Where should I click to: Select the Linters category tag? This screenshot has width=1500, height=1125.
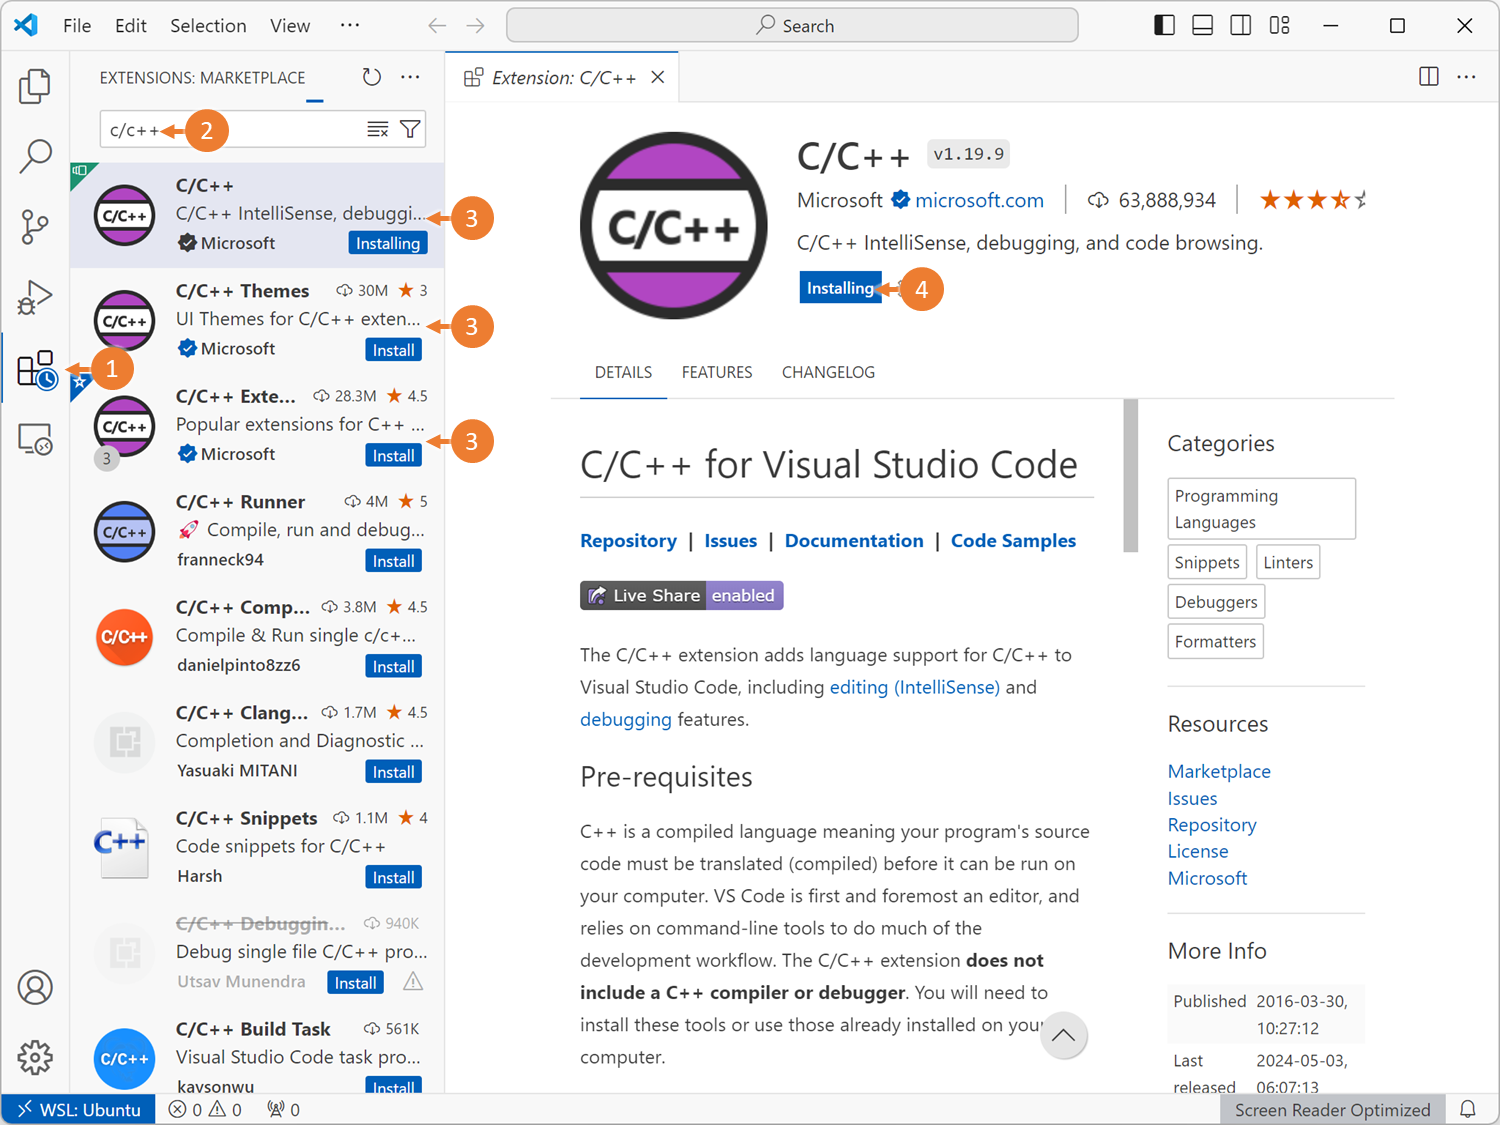click(x=1288, y=562)
